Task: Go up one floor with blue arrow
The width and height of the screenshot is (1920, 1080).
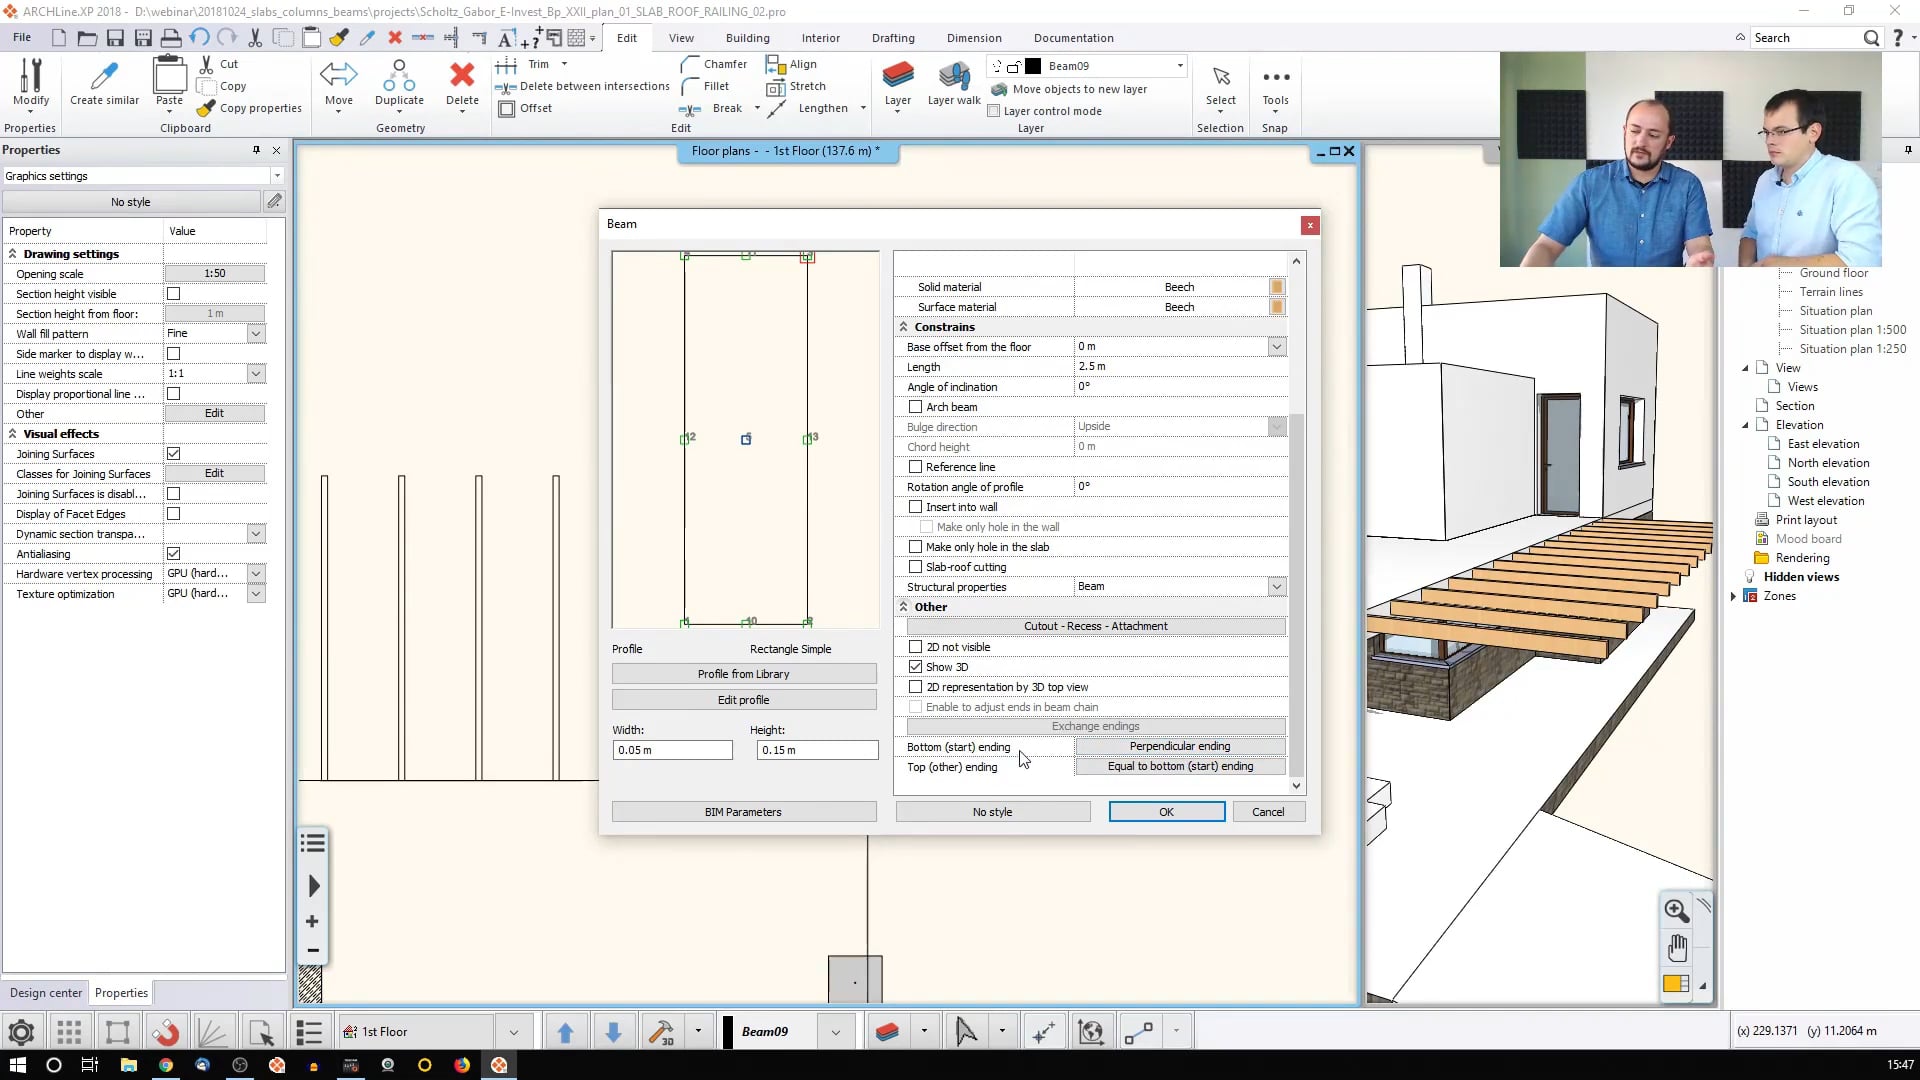Action: pyautogui.click(x=565, y=1032)
